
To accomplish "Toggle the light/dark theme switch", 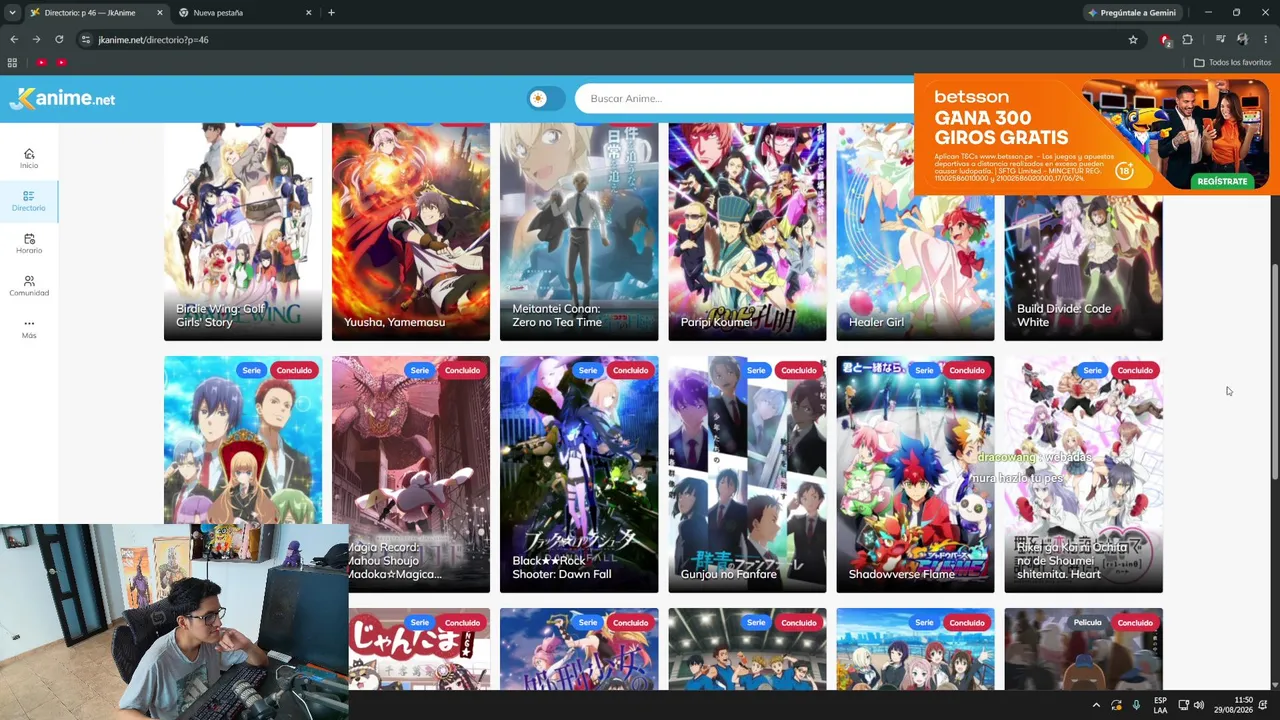I will coord(546,98).
